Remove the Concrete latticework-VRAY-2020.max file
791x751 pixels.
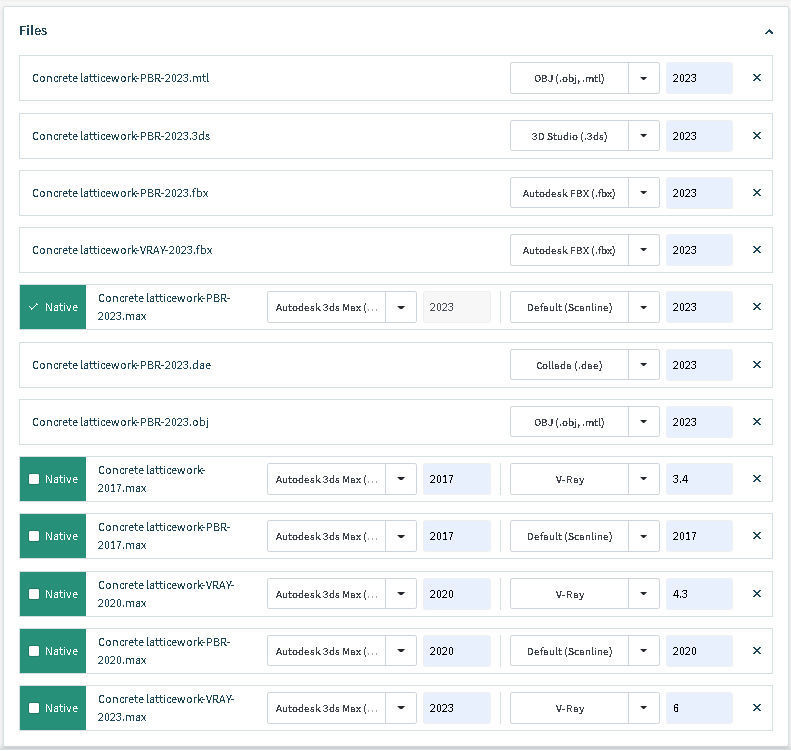(756, 594)
